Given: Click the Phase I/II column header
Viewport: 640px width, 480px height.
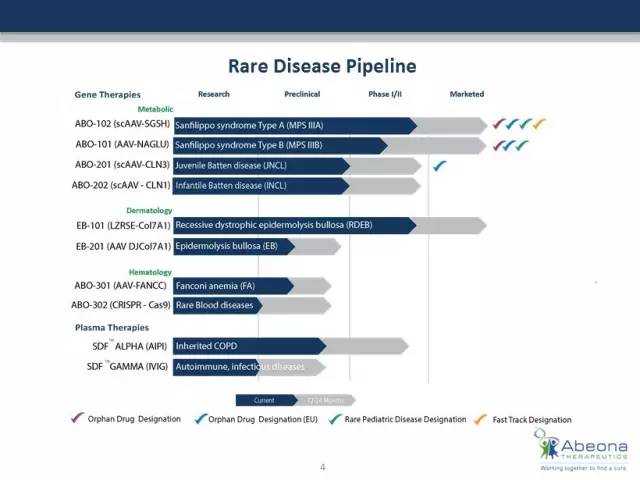Looking at the screenshot, I should [x=385, y=94].
